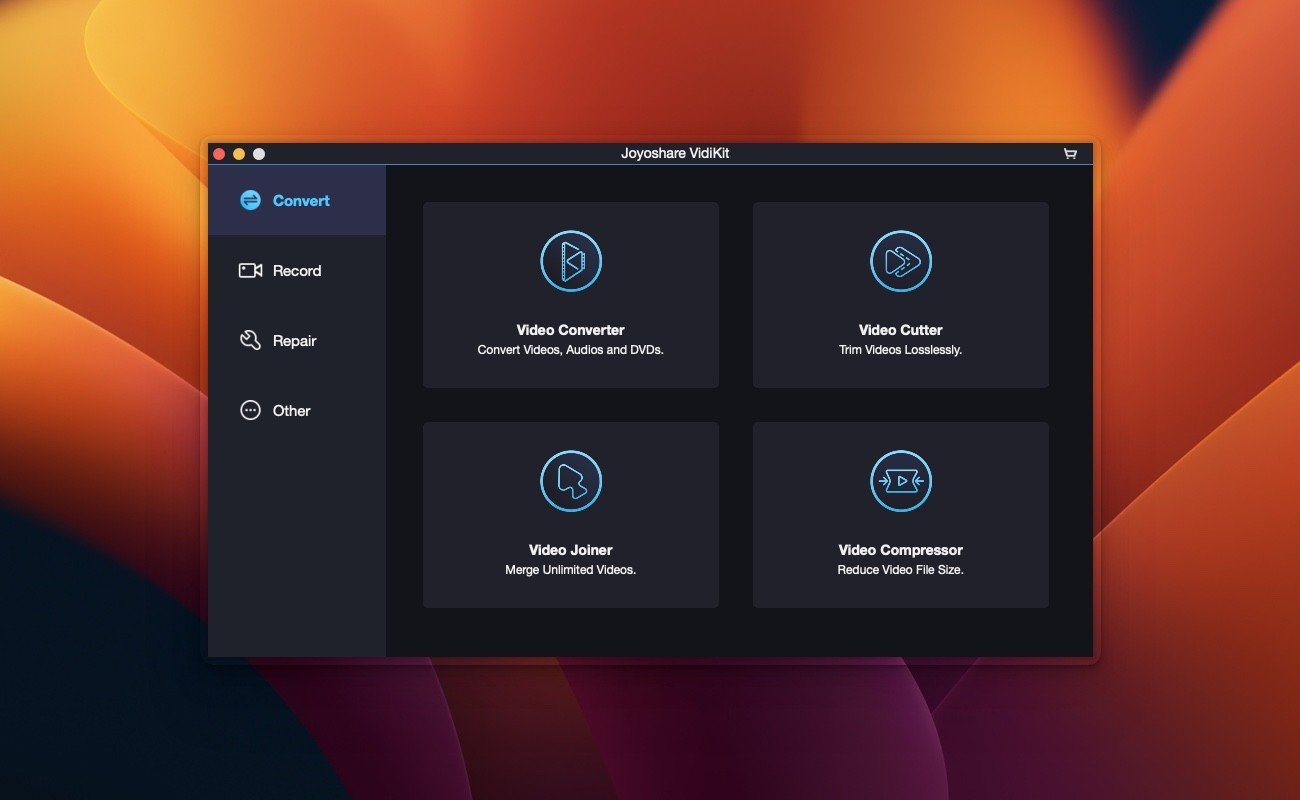Select the Video Joiner circular icon
The width and height of the screenshot is (1300, 800).
(571, 481)
